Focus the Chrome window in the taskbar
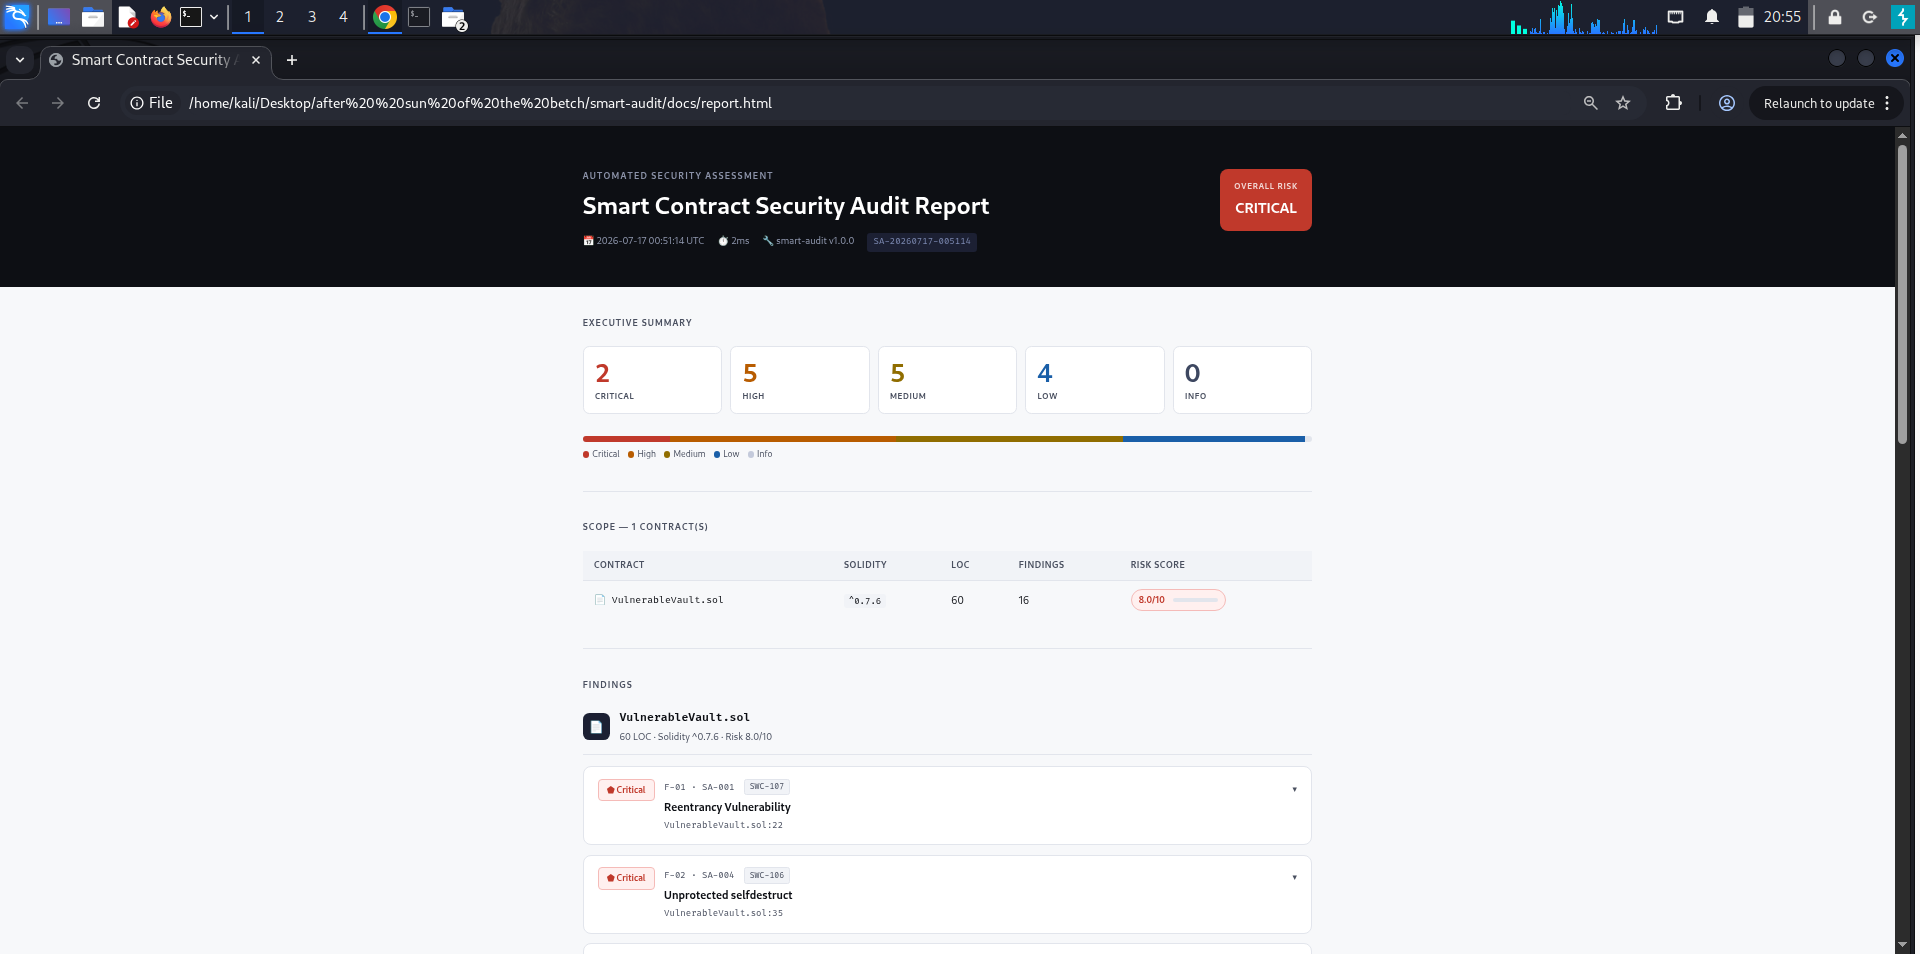The width and height of the screenshot is (1920, 954). coord(385,17)
